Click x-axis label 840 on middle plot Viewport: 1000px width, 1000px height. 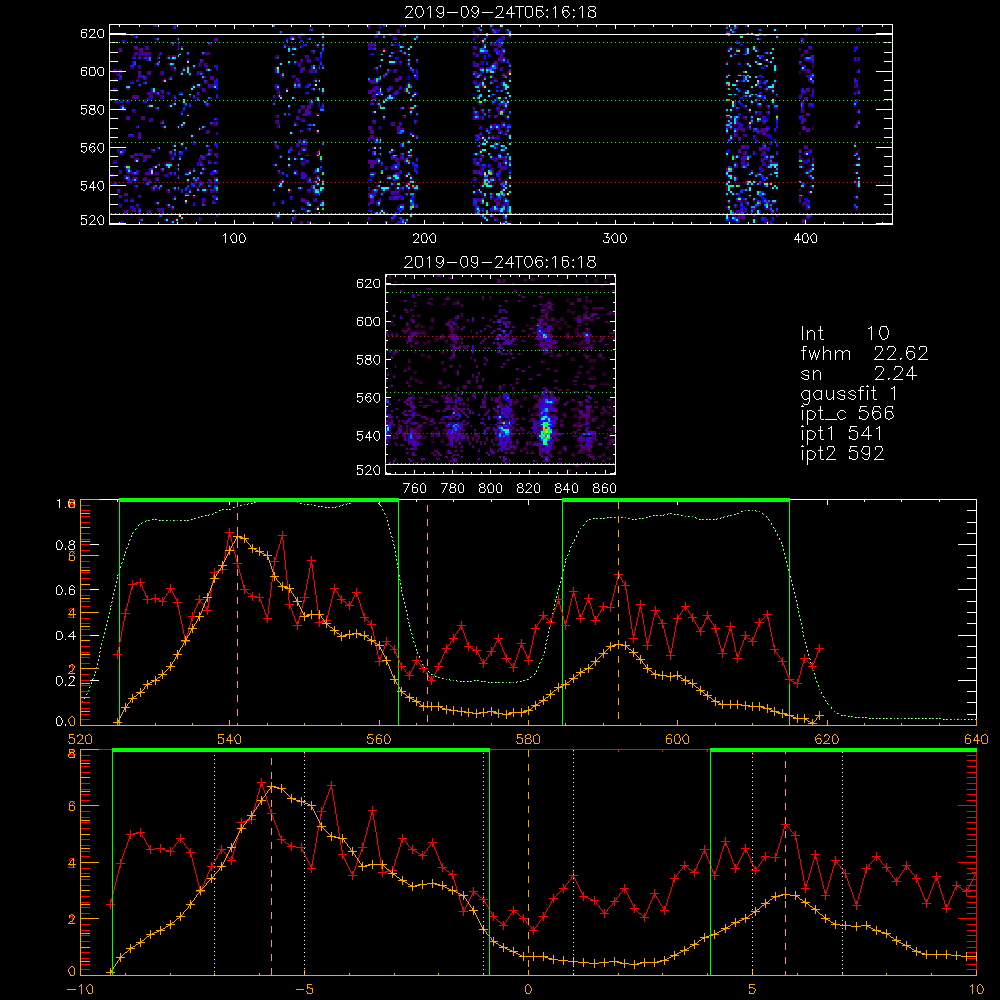tap(566, 489)
